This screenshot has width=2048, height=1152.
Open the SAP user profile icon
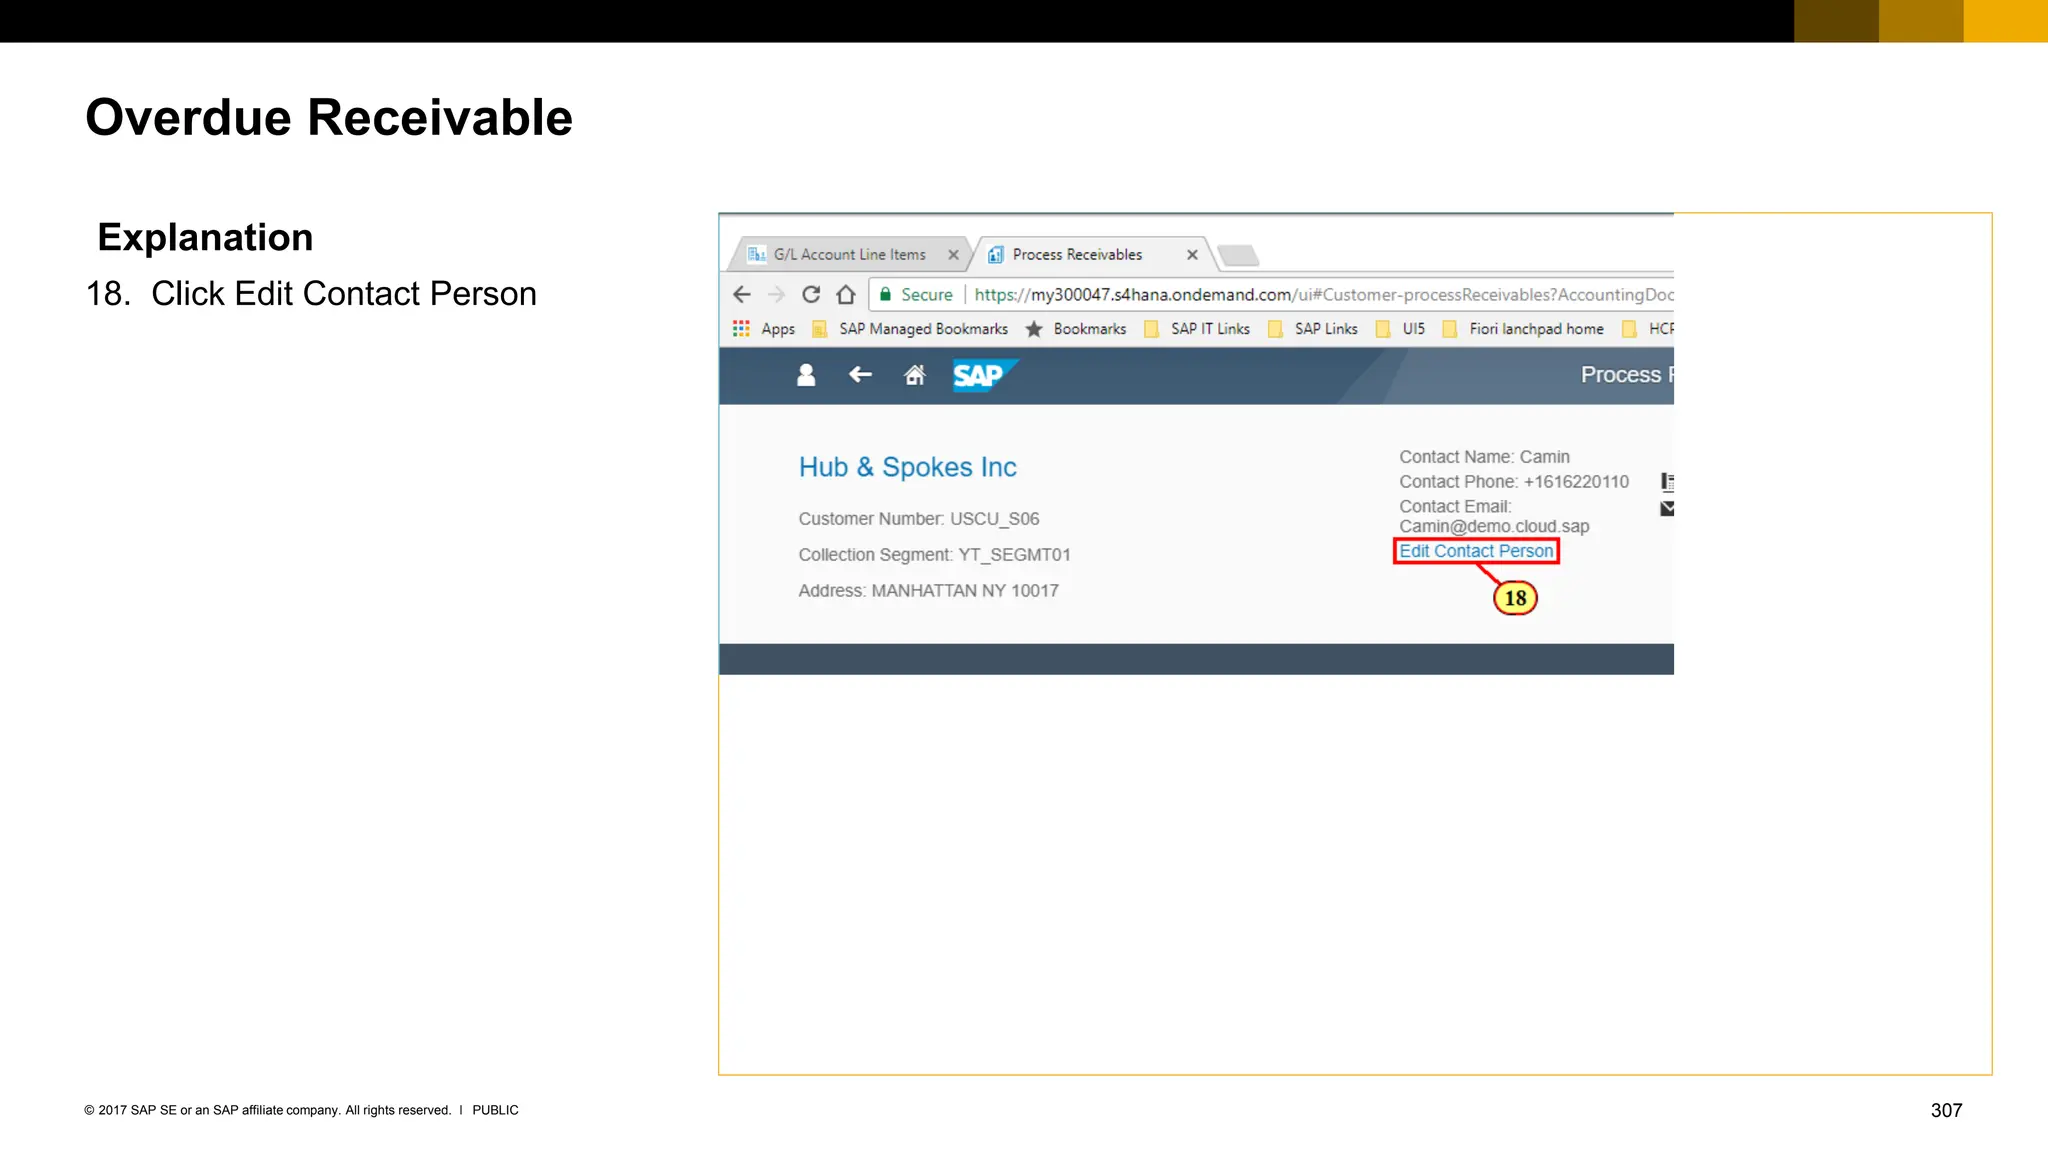pyautogui.click(x=806, y=375)
